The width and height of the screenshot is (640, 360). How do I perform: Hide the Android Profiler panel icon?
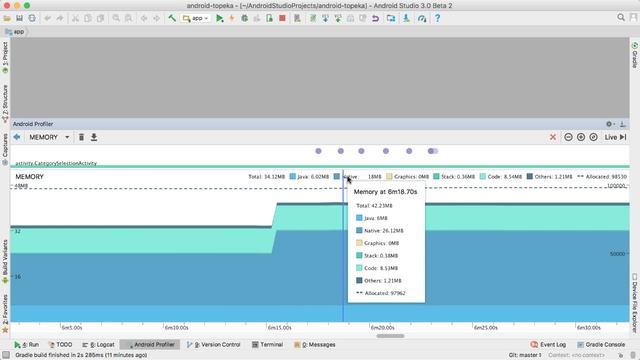[623, 124]
